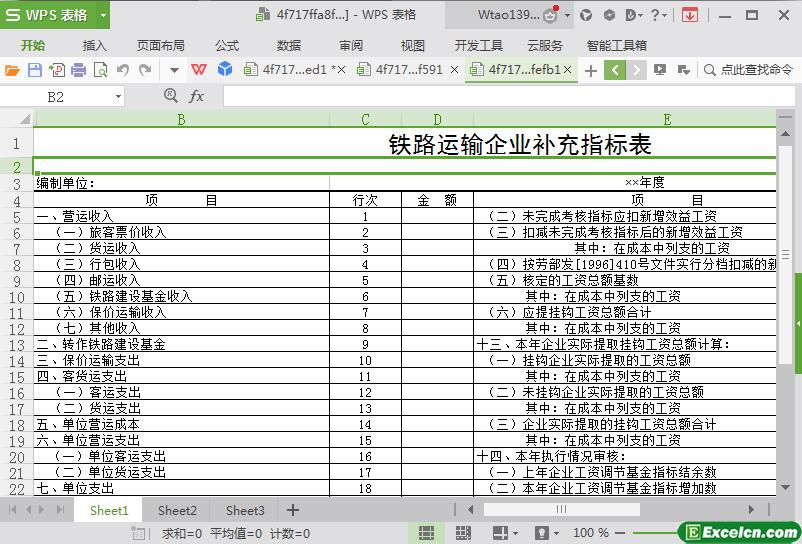The height and width of the screenshot is (544, 802).
Task: Open the D feedback dropdown in title bar
Action: coord(634,15)
